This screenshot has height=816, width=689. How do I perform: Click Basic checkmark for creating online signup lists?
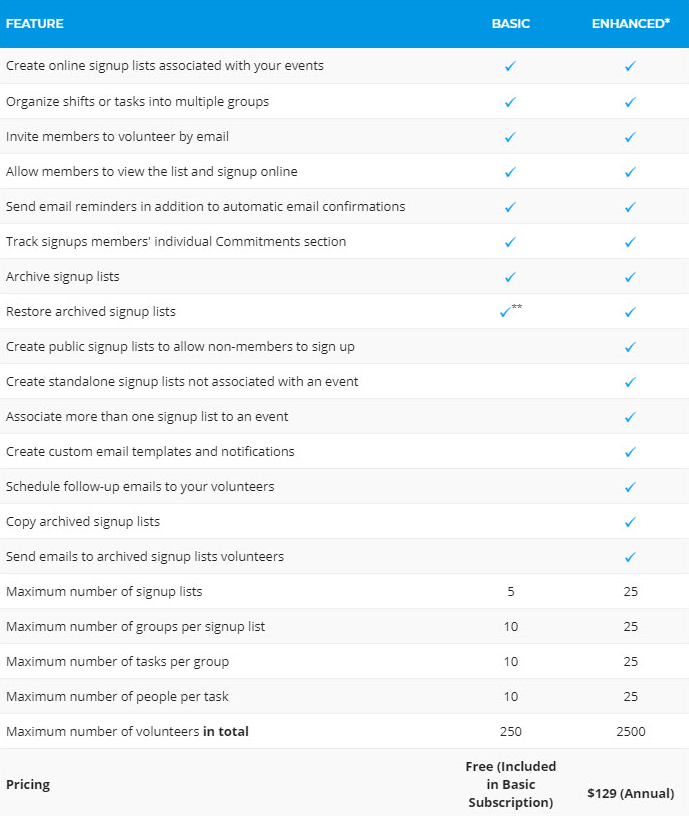[510, 66]
